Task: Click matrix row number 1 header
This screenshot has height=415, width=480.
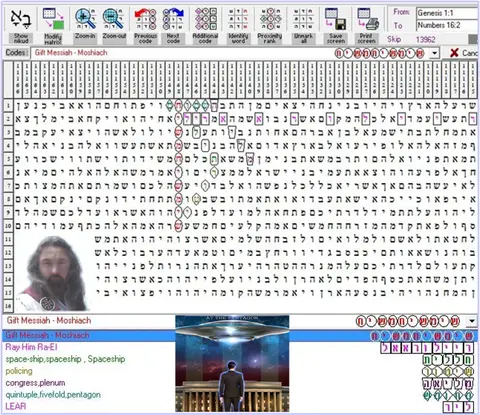Action: pos(8,106)
